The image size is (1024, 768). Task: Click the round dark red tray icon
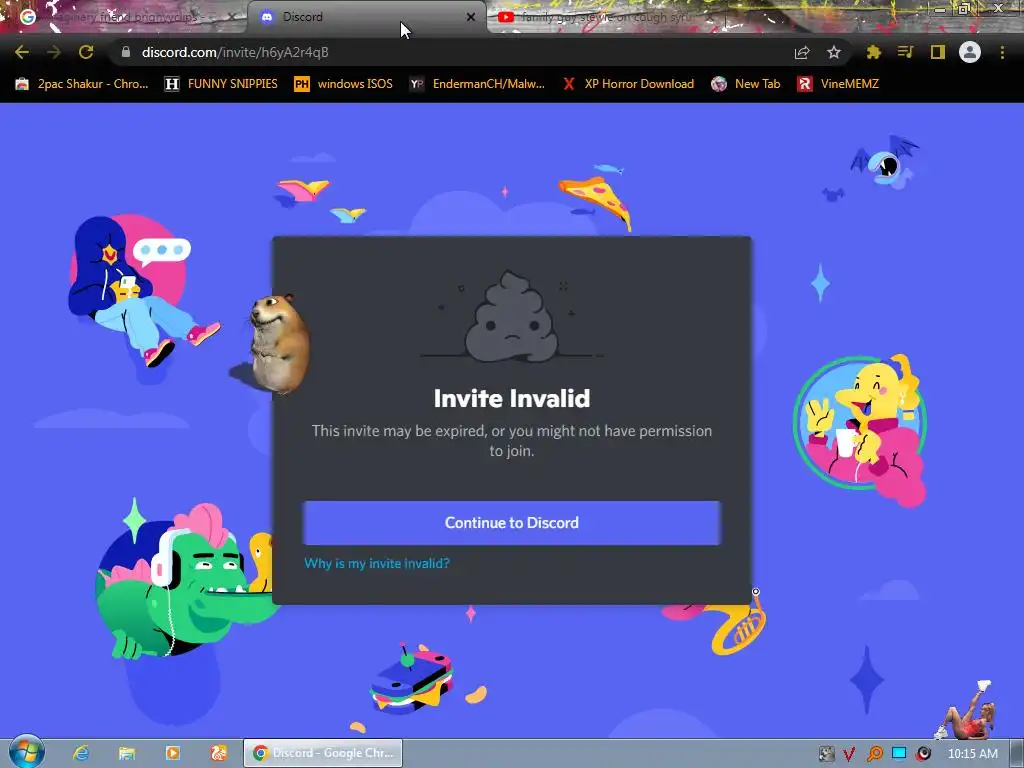923,754
